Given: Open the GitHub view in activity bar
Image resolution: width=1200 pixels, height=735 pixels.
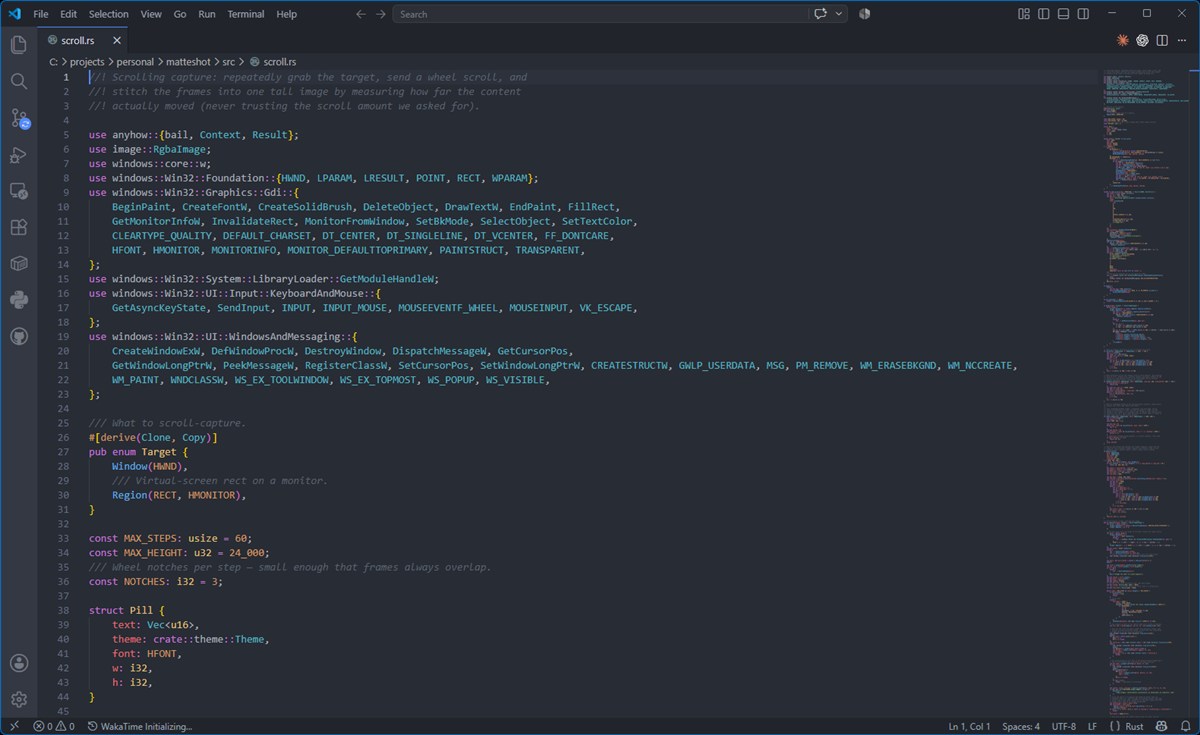Looking at the screenshot, I should tap(18, 336).
